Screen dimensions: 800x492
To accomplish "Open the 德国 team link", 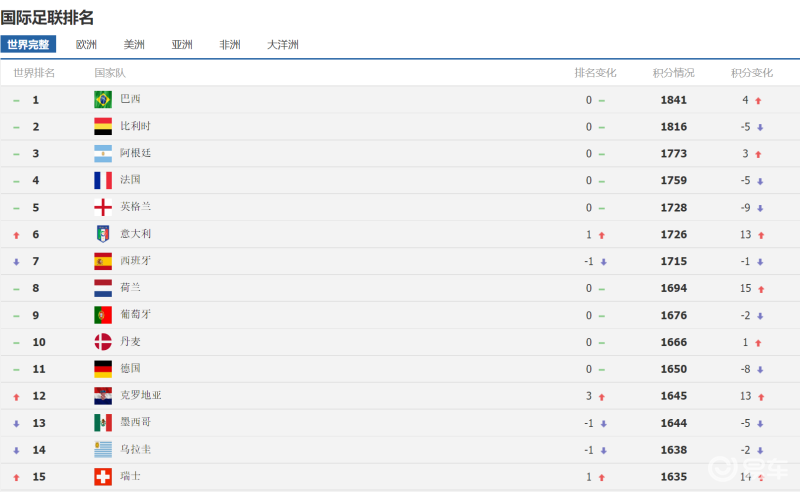I will click(x=130, y=369).
